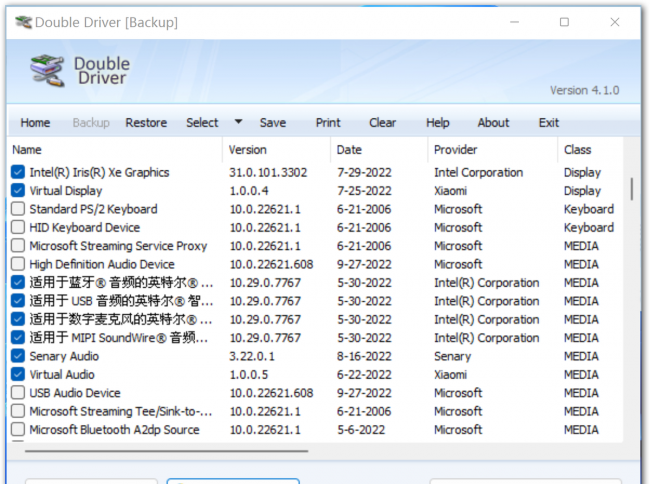Select High Definition Audio Device row name
Screen dimensions: 650x484
coord(102,264)
